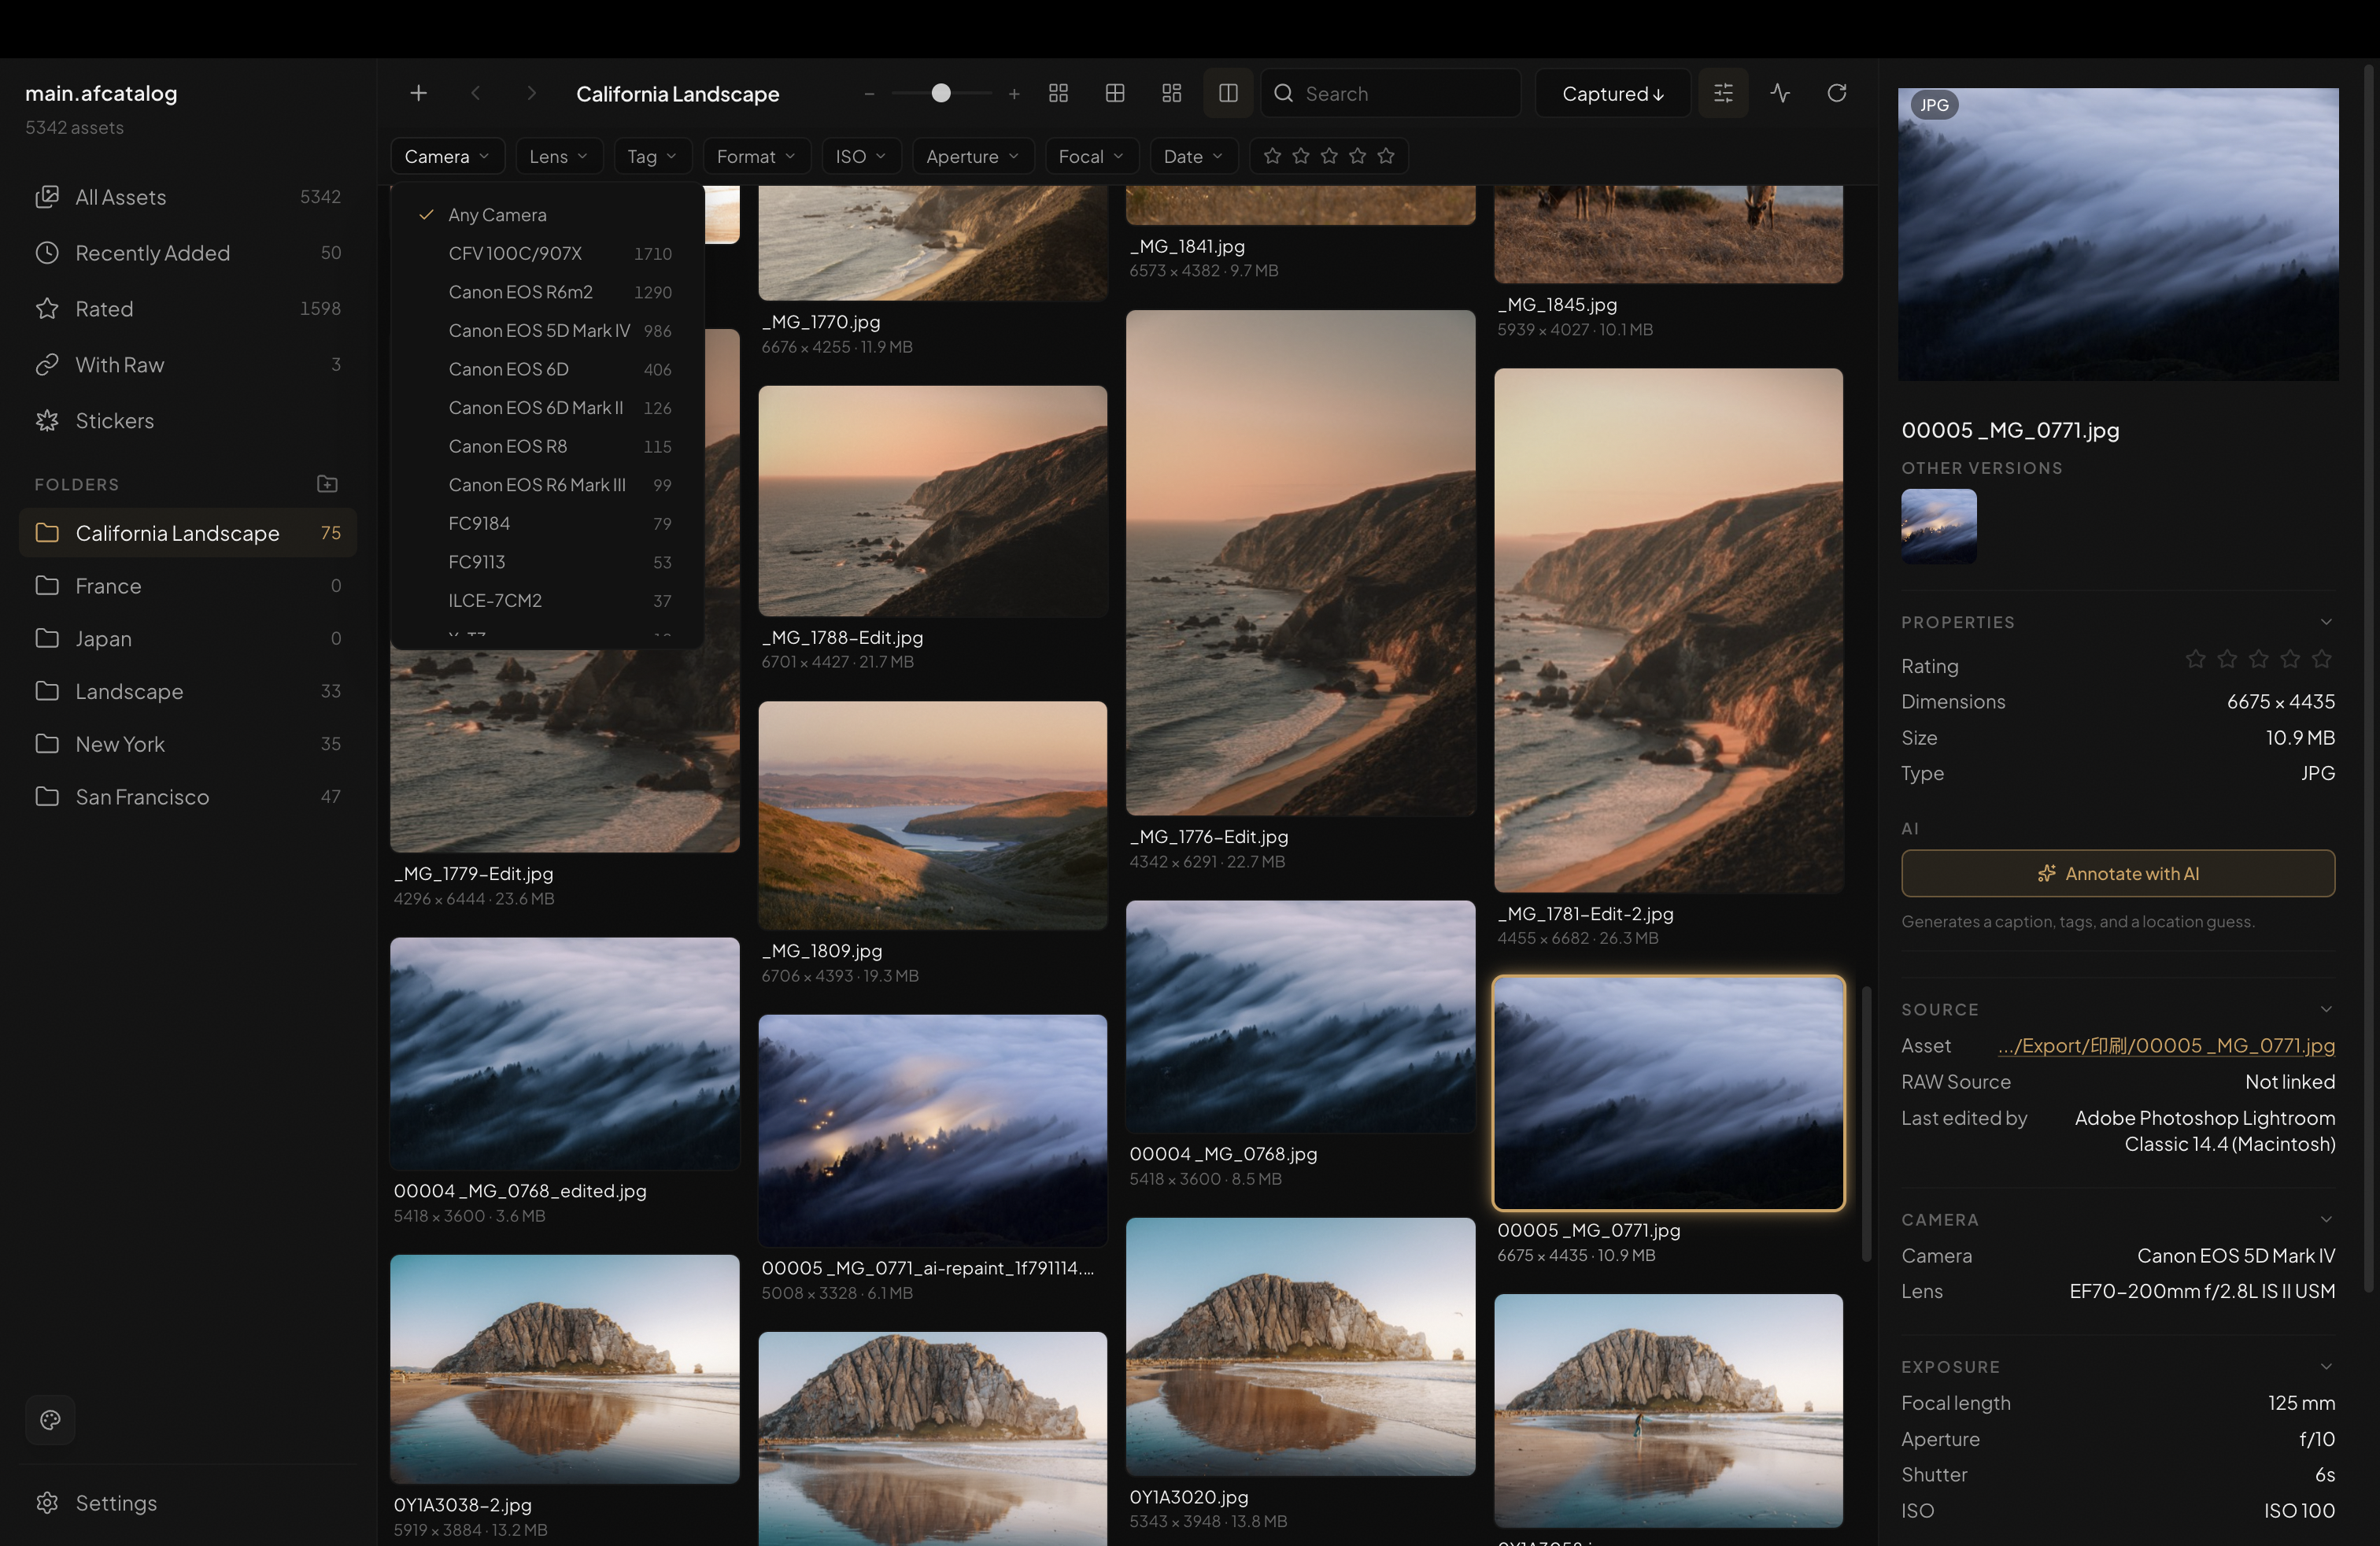The image size is (2380, 1546).
Task: Select the California Landscape folder
Action: (x=188, y=533)
